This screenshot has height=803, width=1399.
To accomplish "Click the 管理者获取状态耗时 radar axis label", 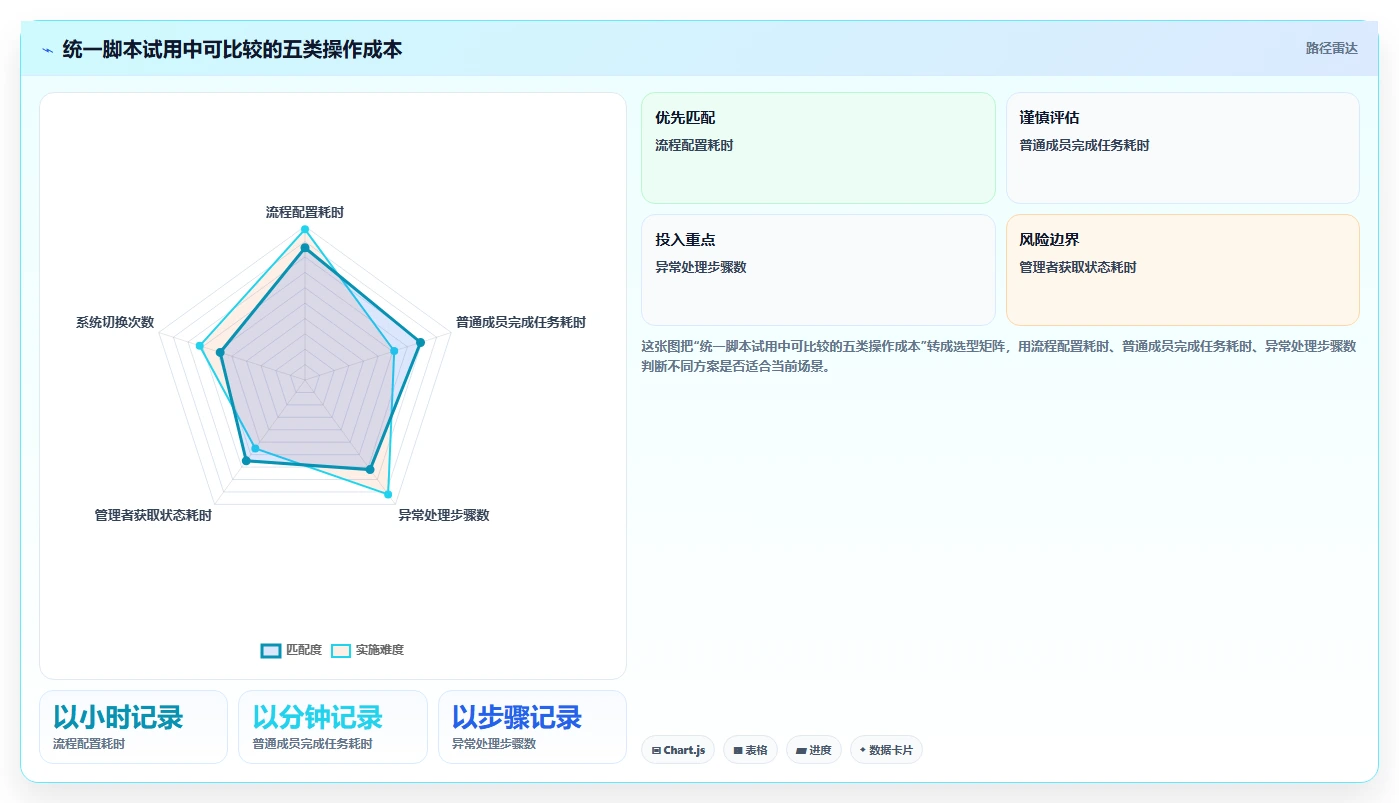I will (153, 515).
